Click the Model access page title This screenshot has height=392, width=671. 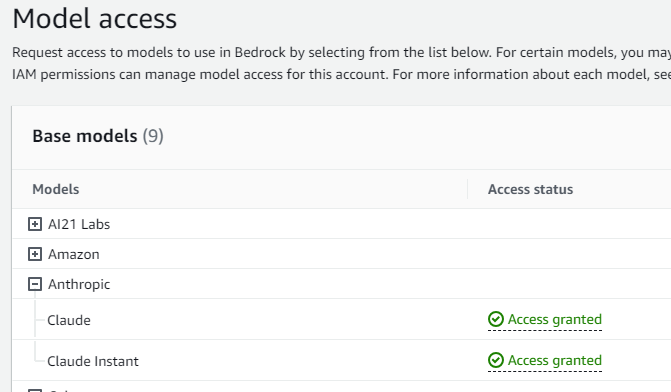[x=95, y=18]
